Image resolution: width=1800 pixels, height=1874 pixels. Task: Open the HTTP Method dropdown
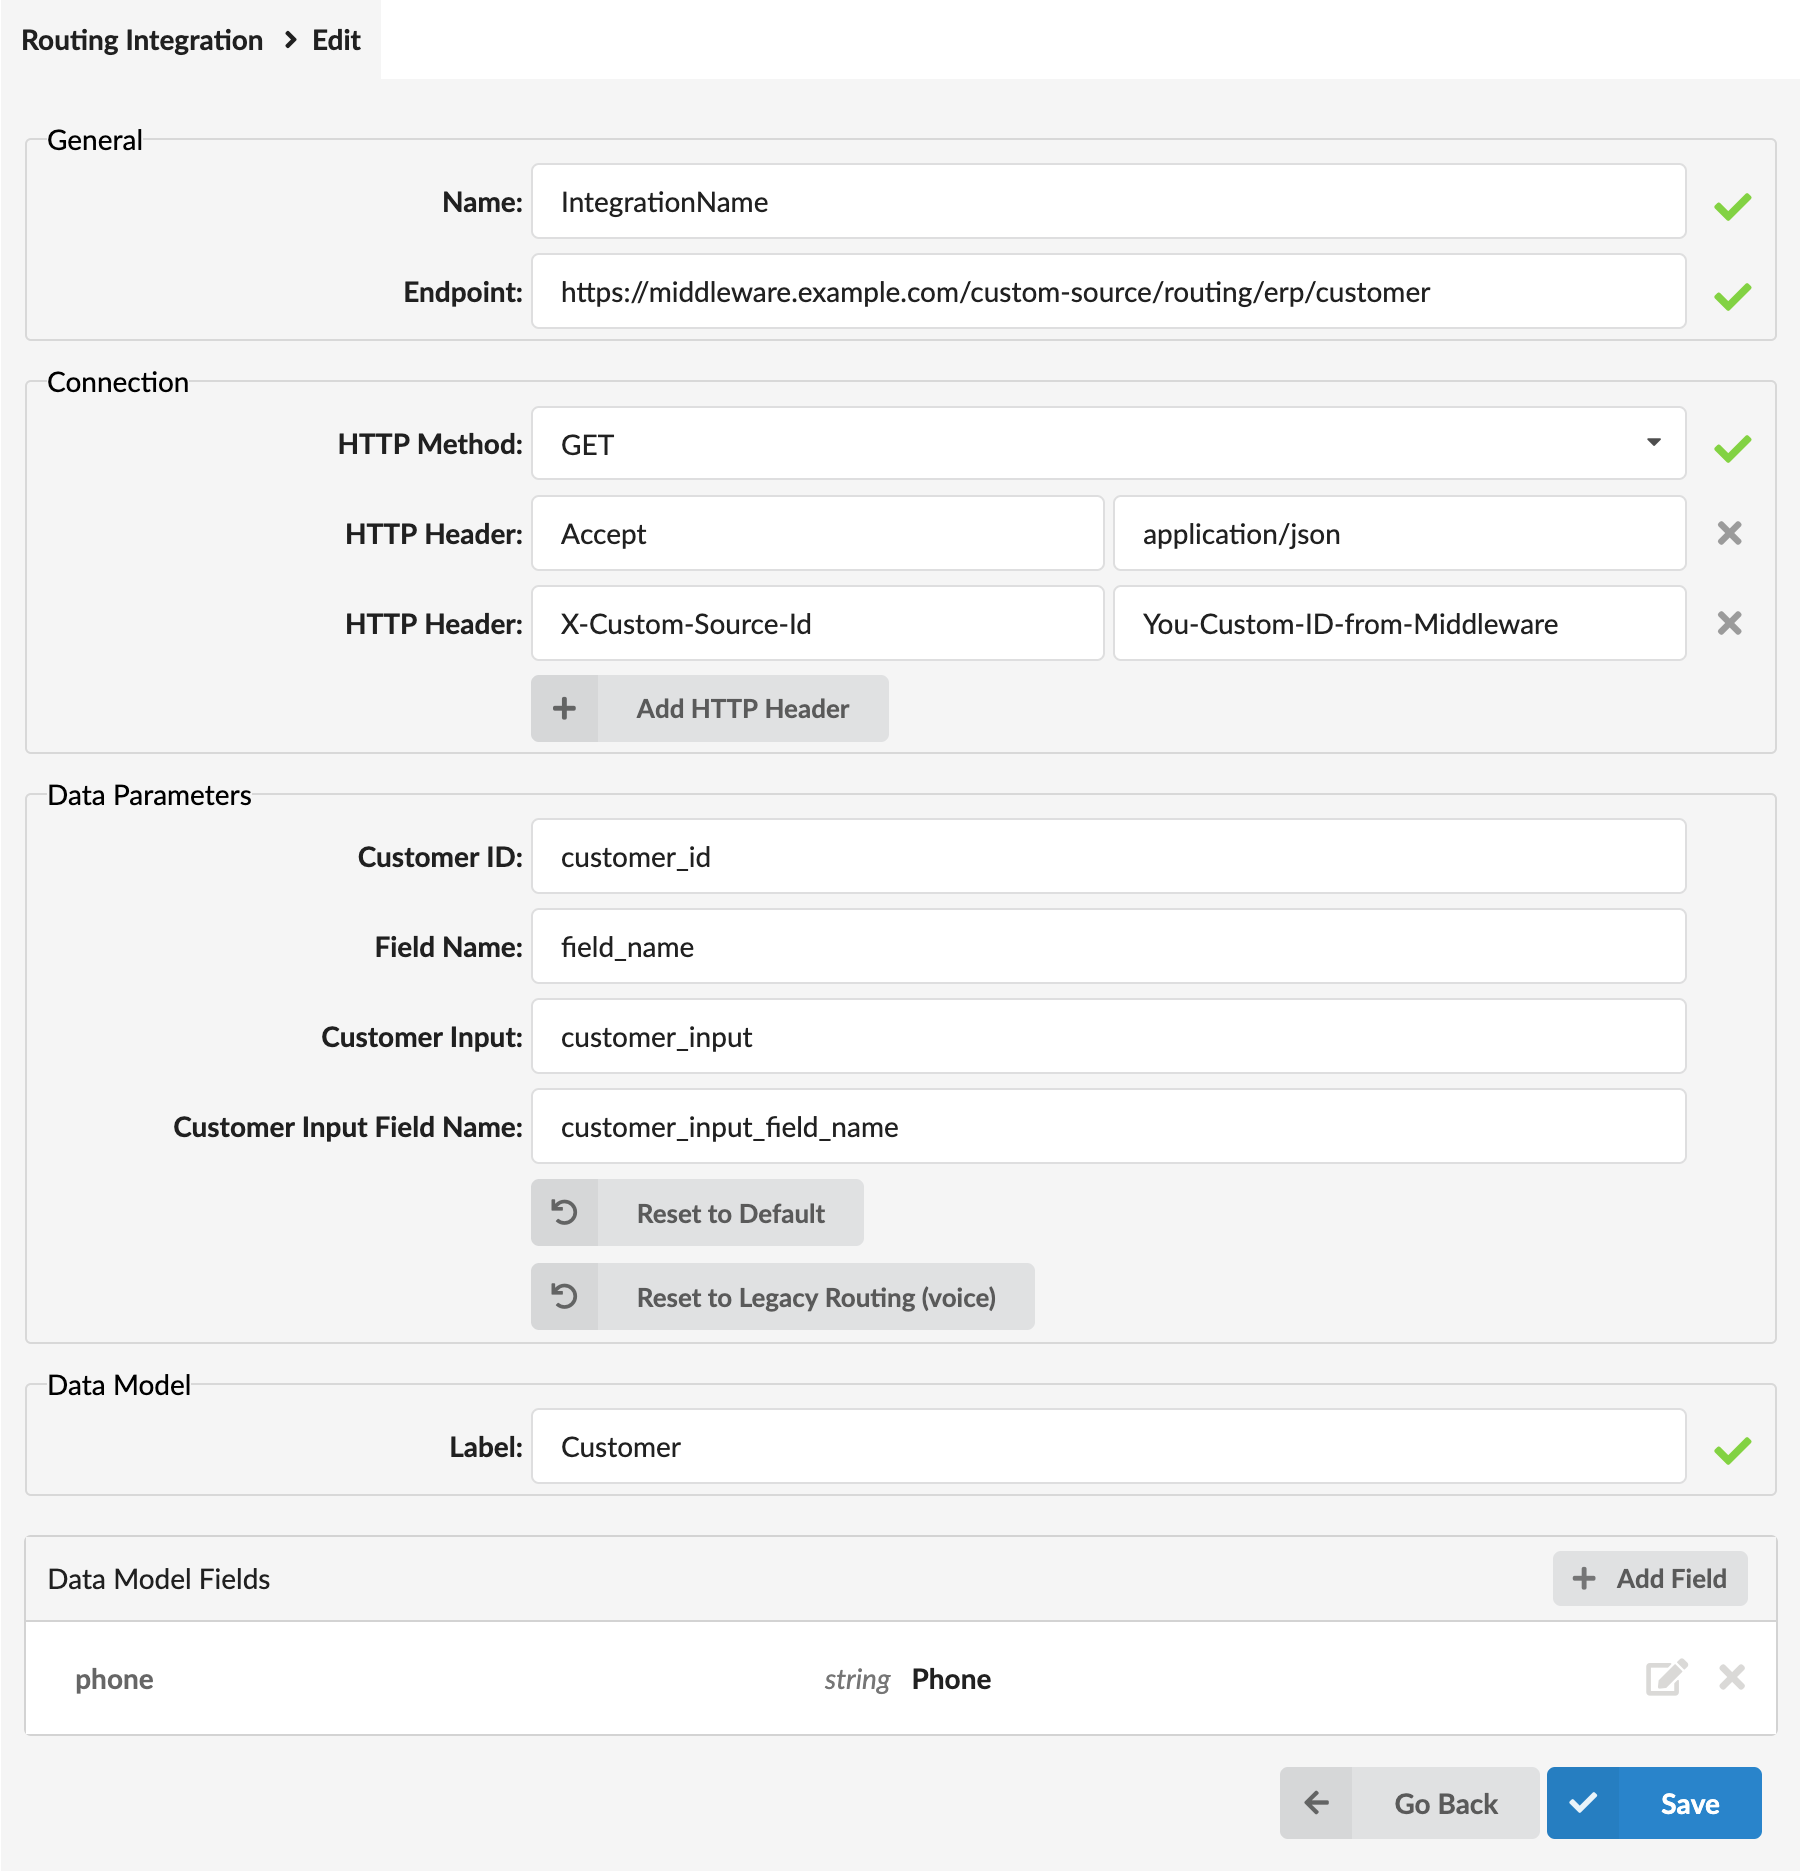[1109, 444]
